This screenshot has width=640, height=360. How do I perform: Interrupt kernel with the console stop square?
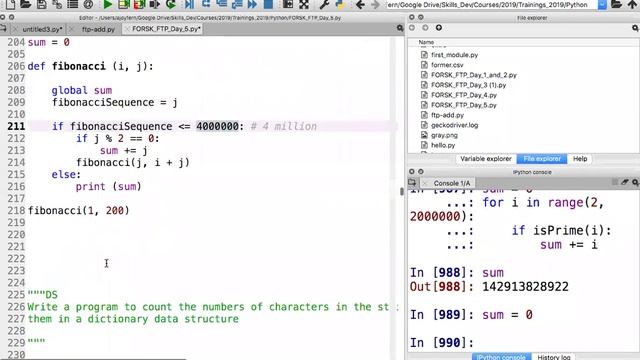click(x=615, y=182)
